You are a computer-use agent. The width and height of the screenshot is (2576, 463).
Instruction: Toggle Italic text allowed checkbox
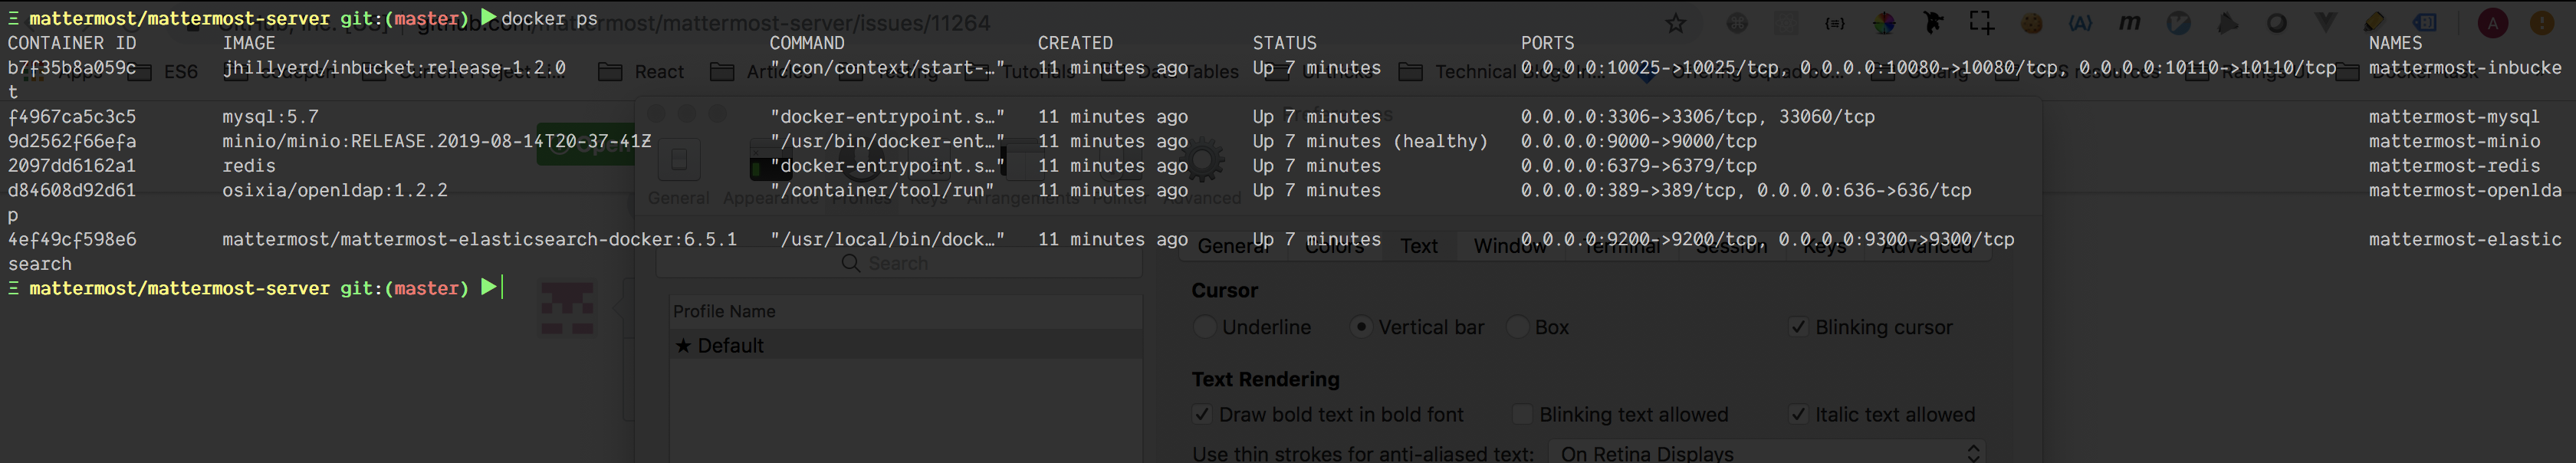point(1798,414)
